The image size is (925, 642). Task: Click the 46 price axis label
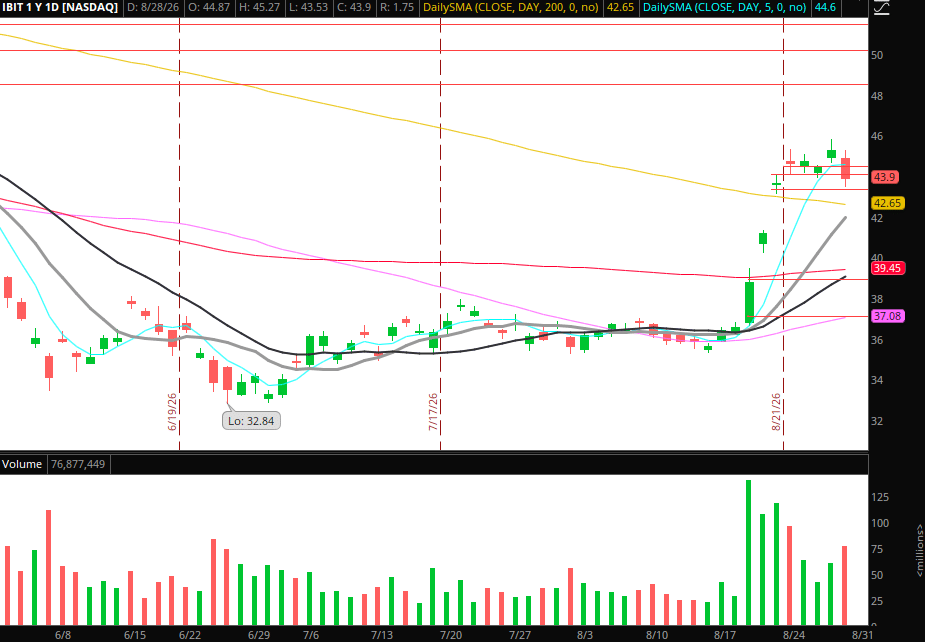coord(877,136)
